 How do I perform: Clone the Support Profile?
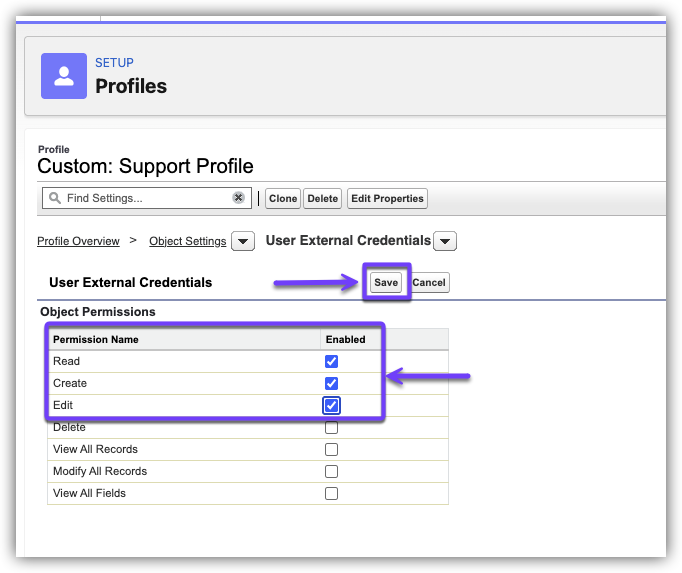point(283,199)
